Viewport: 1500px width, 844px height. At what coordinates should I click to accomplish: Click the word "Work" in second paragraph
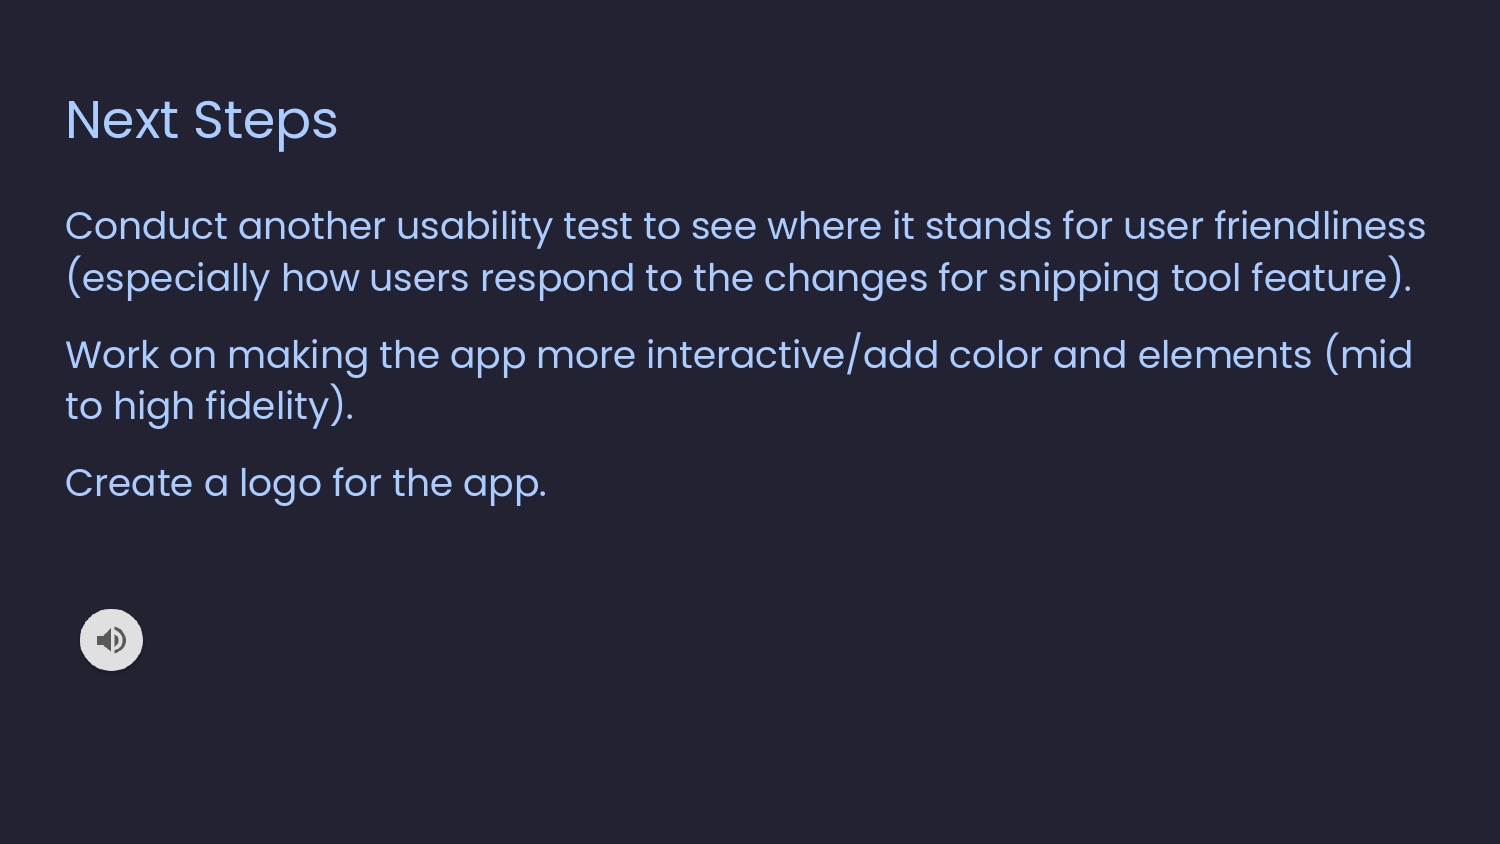(x=111, y=356)
